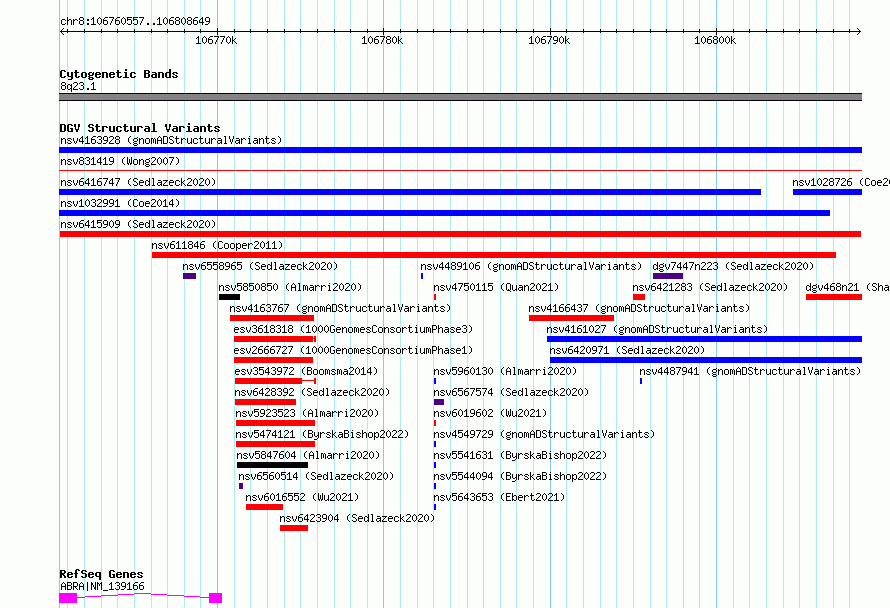Click nsv6428392 (Sedlazeck2020) label
Screen dimensions: 890x608
[x=312, y=392]
